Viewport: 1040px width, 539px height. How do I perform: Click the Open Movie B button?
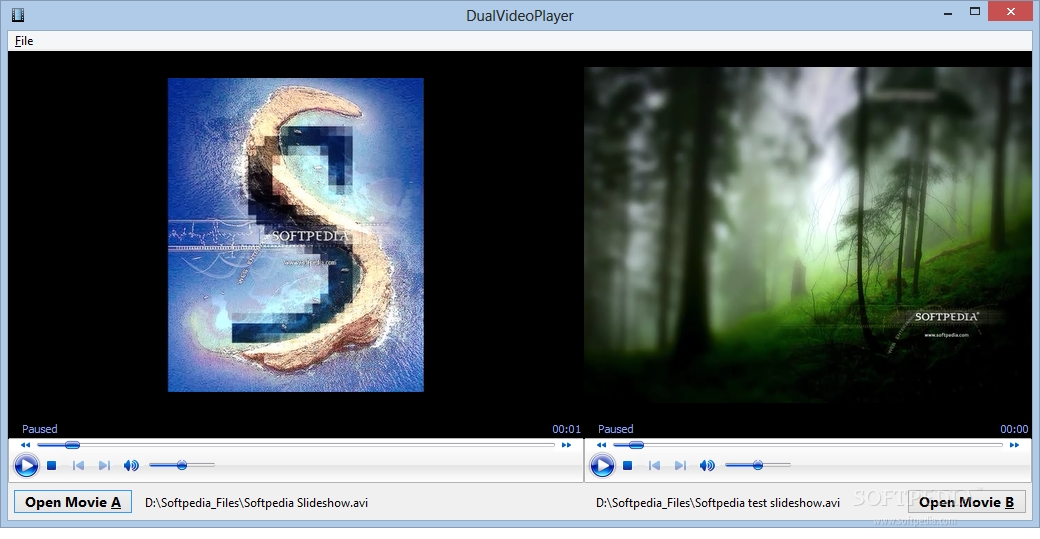pos(966,502)
